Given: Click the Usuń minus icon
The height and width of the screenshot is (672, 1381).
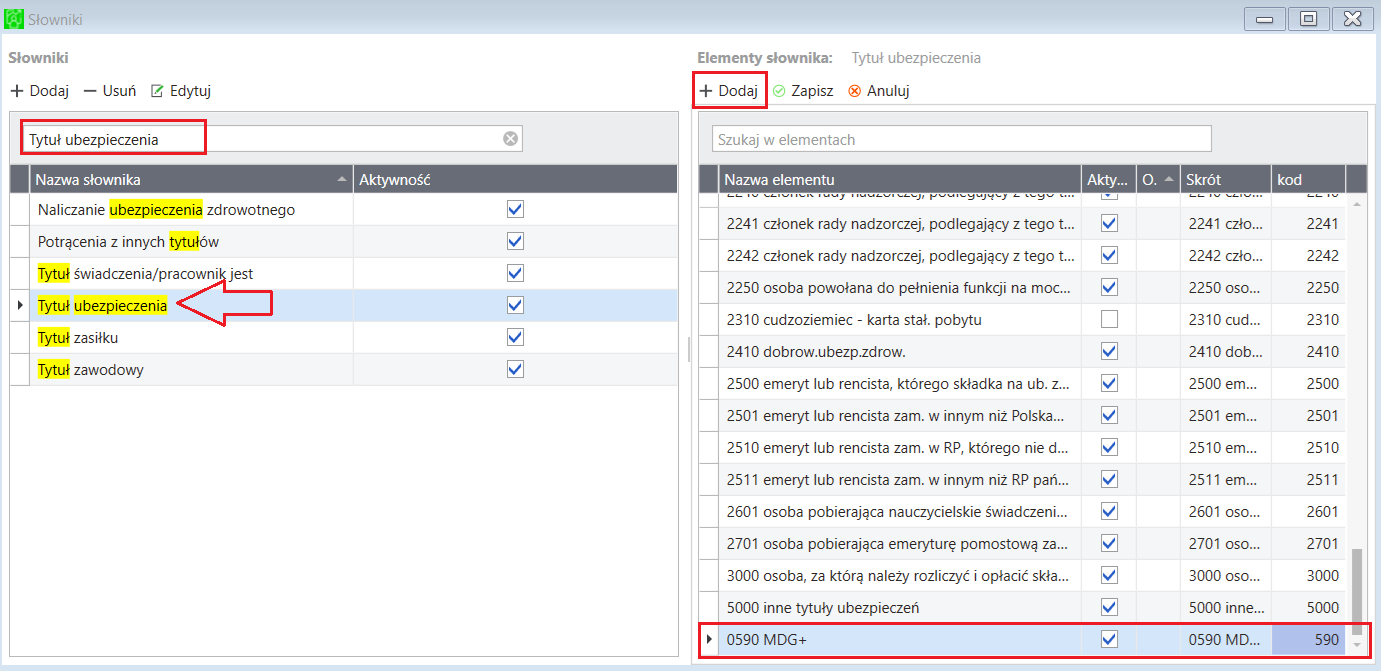Looking at the screenshot, I should point(90,91).
